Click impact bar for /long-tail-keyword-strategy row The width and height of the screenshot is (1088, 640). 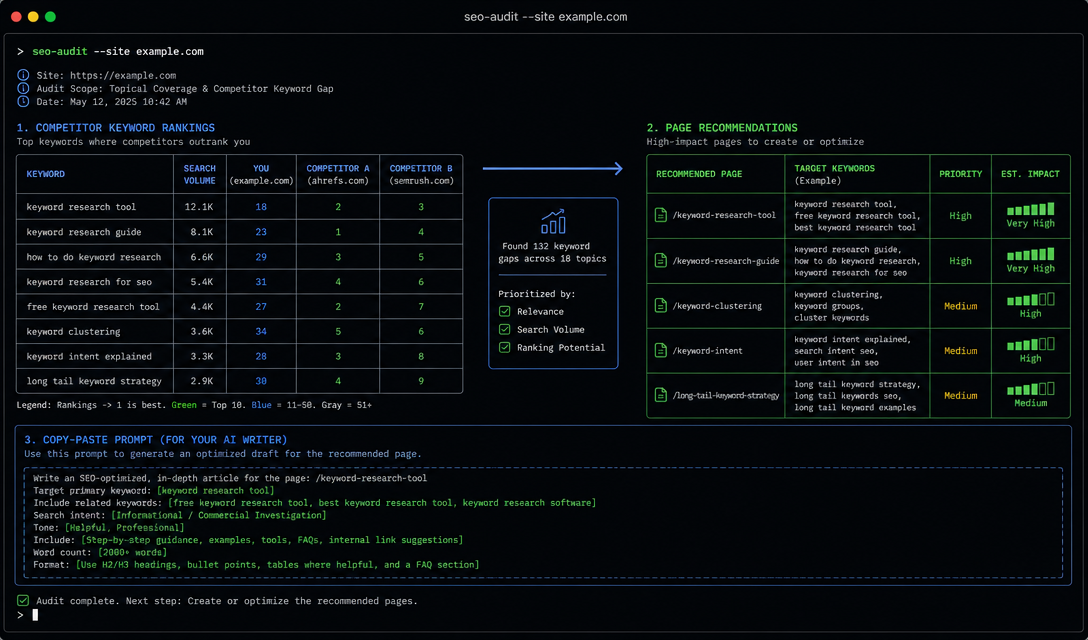coord(1030,389)
